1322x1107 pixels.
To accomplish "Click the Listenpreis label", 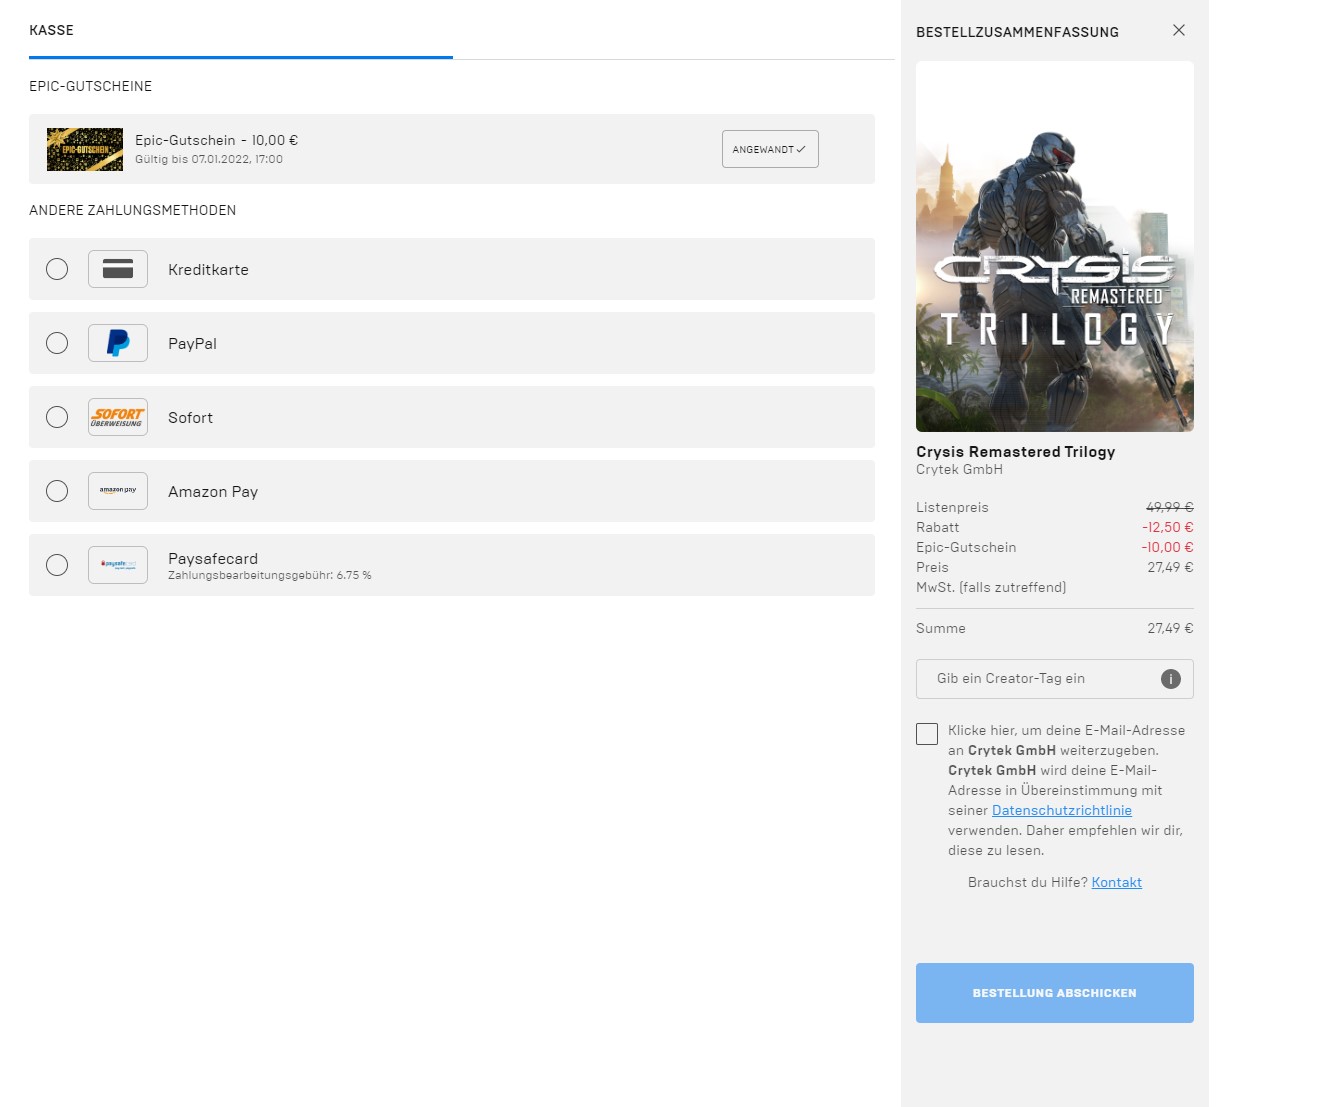I will [952, 507].
